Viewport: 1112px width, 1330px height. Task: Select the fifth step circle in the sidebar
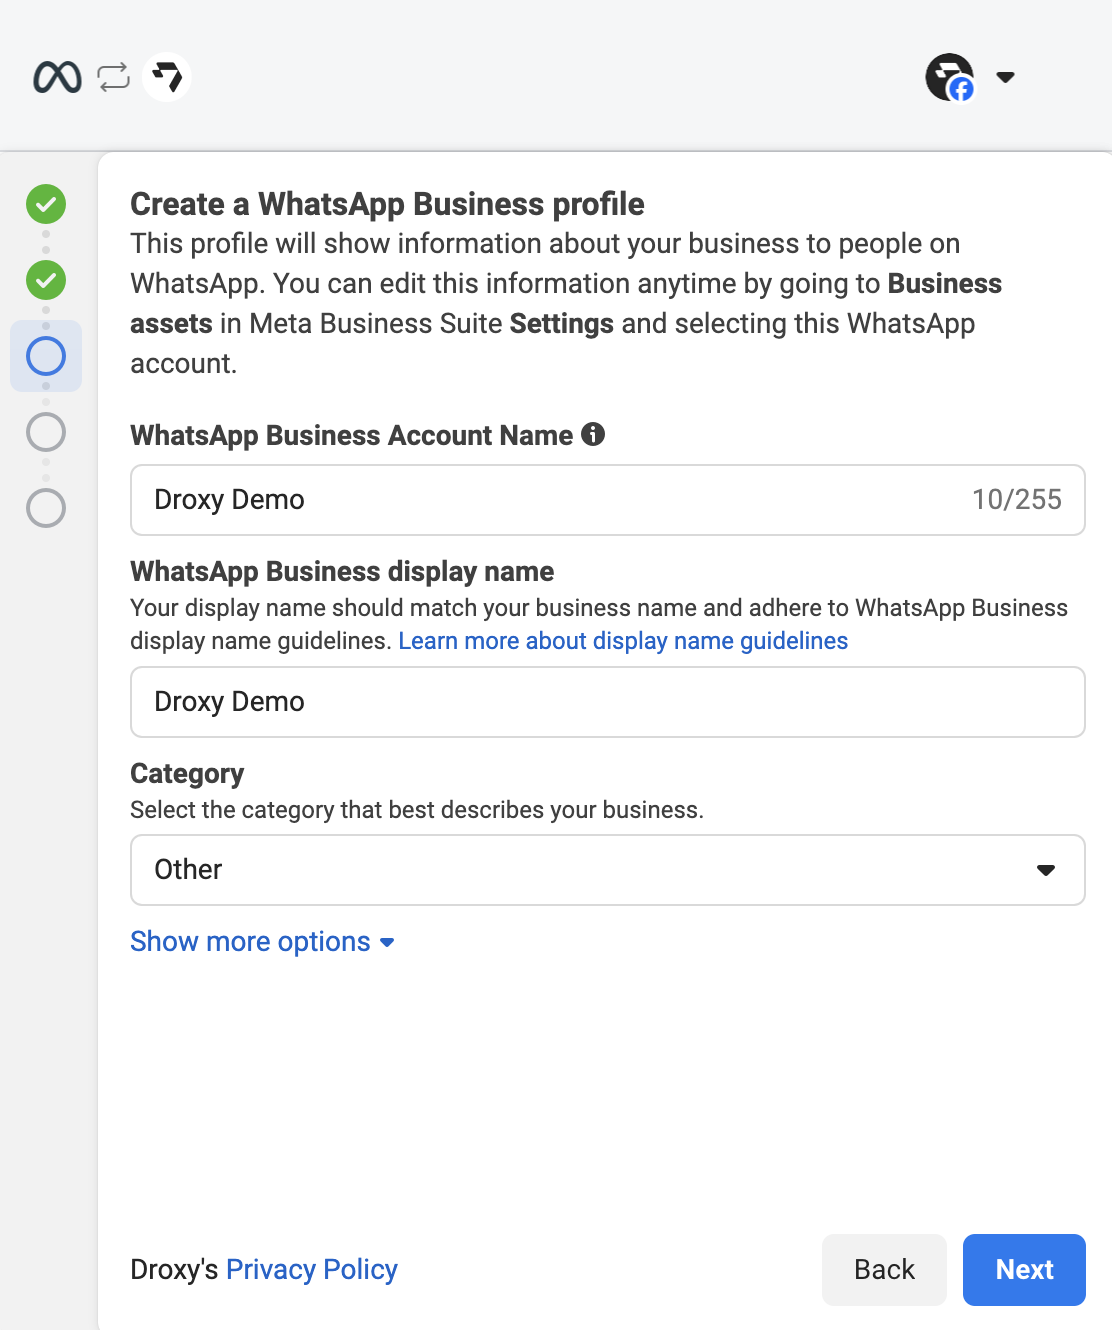[45, 508]
